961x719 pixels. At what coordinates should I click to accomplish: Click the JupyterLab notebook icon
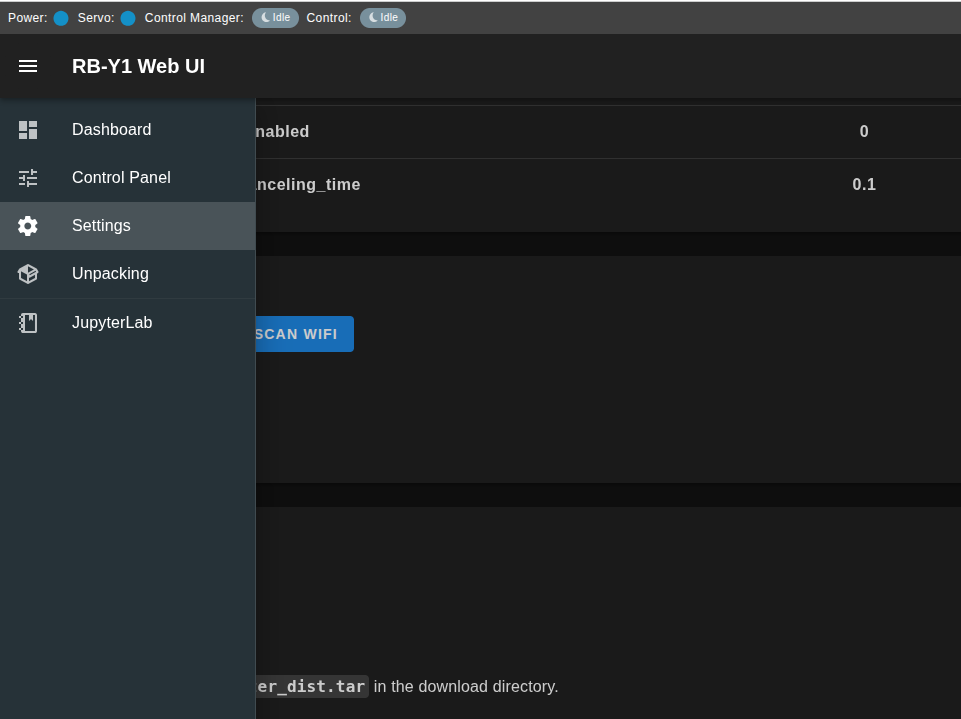(x=28, y=323)
